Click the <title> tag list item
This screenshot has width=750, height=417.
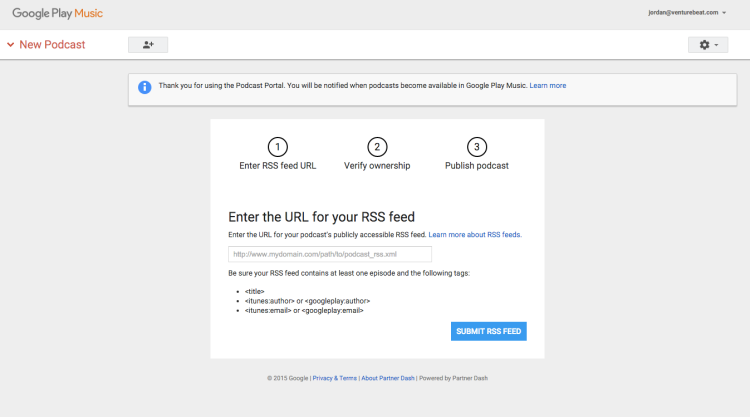point(254,291)
